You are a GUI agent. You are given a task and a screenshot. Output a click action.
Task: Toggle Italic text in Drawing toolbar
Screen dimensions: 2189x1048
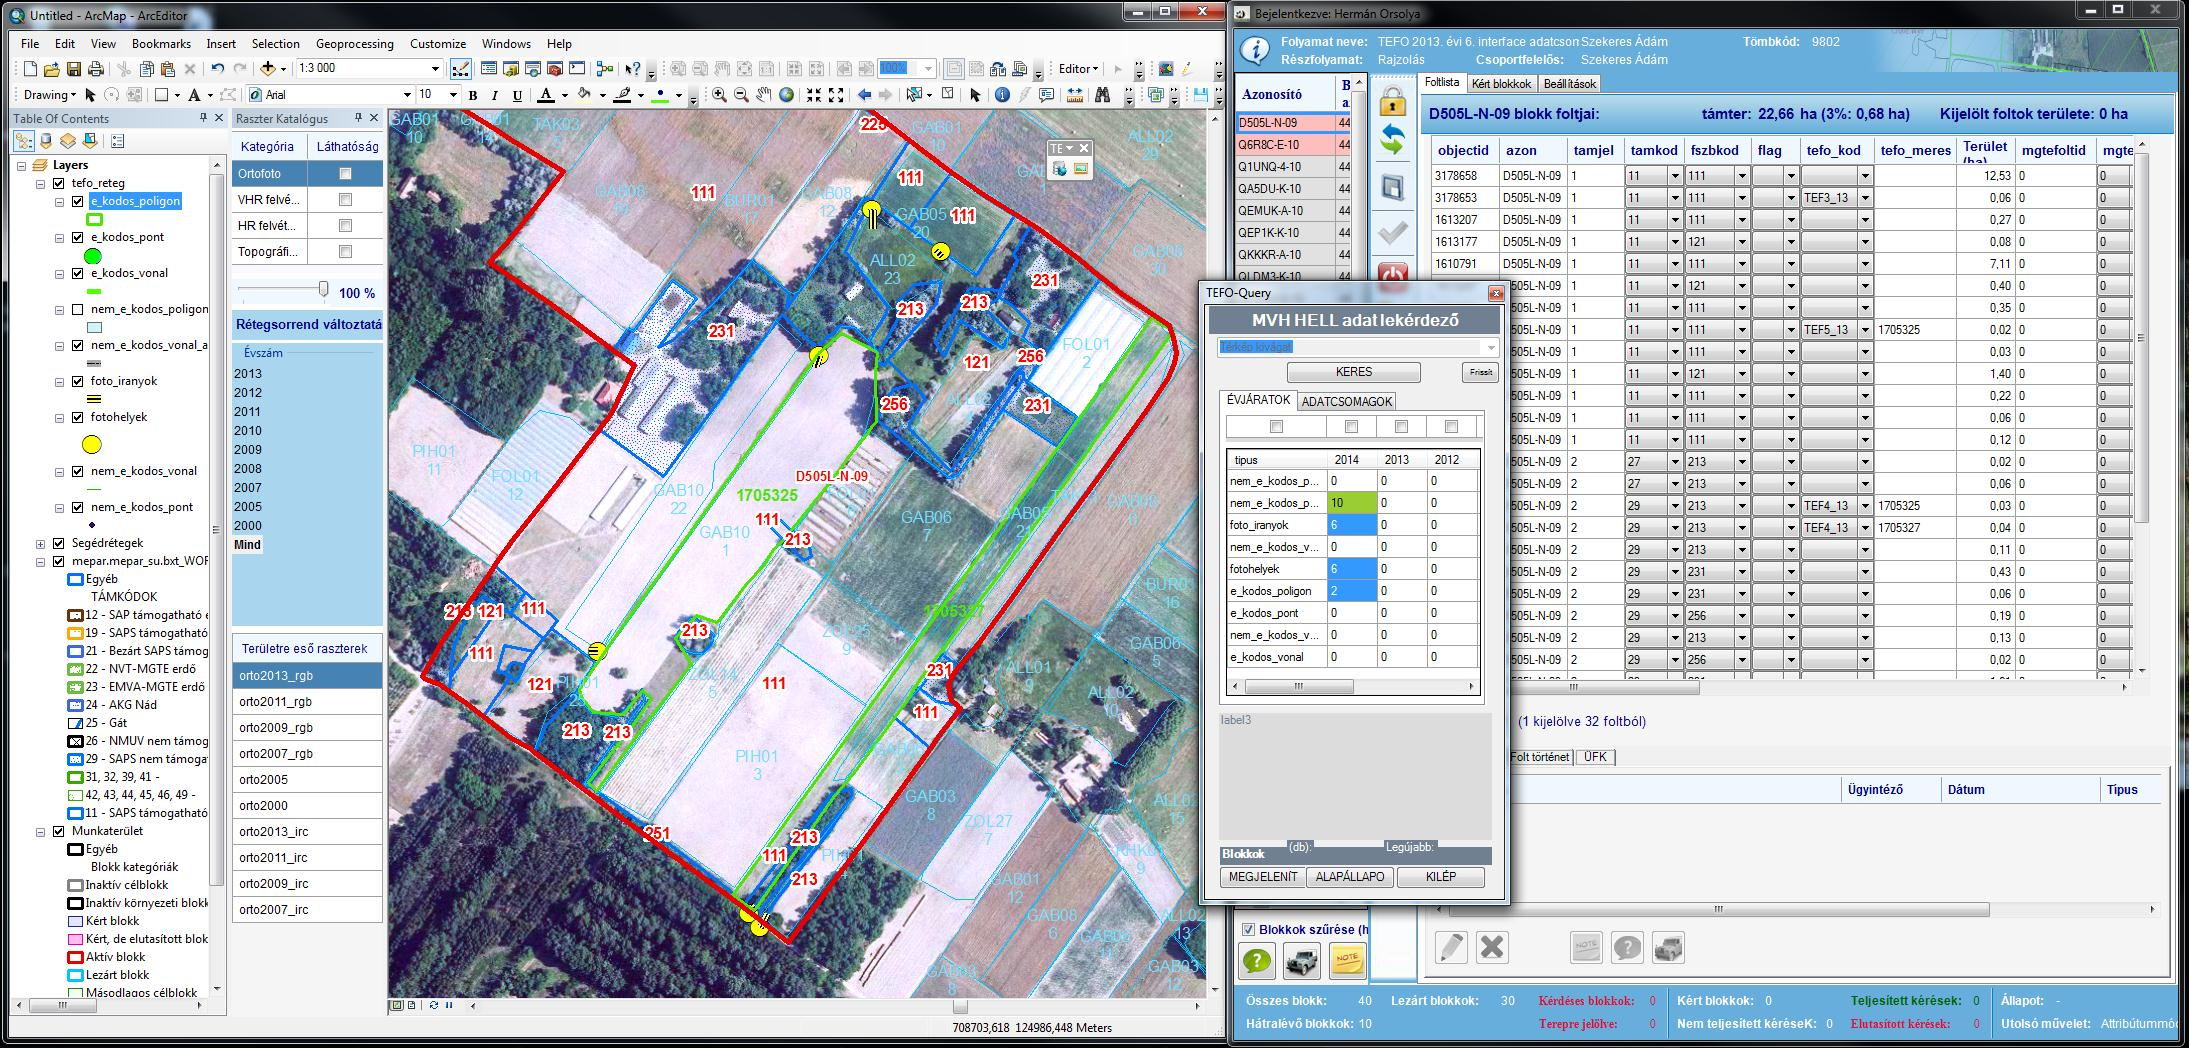point(495,95)
